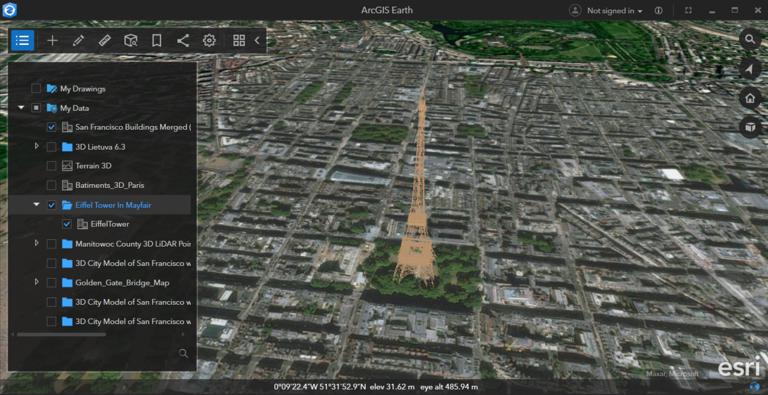This screenshot has height=395, width=768.
Task: Click the esri logo link
Action: click(x=740, y=368)
